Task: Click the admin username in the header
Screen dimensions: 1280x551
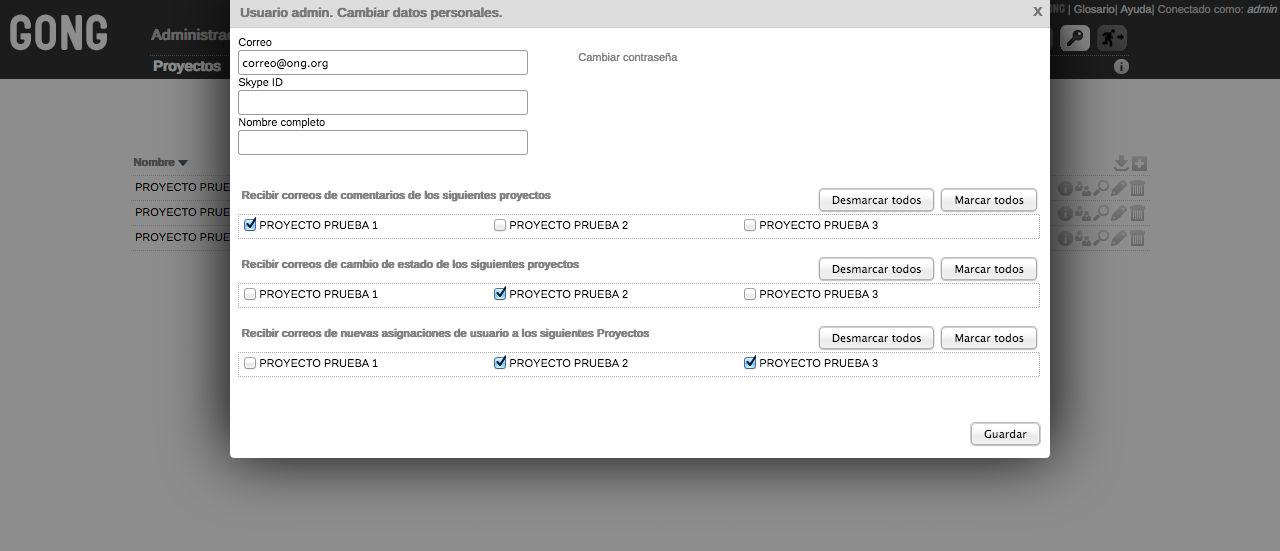Action: [1262, 9]
